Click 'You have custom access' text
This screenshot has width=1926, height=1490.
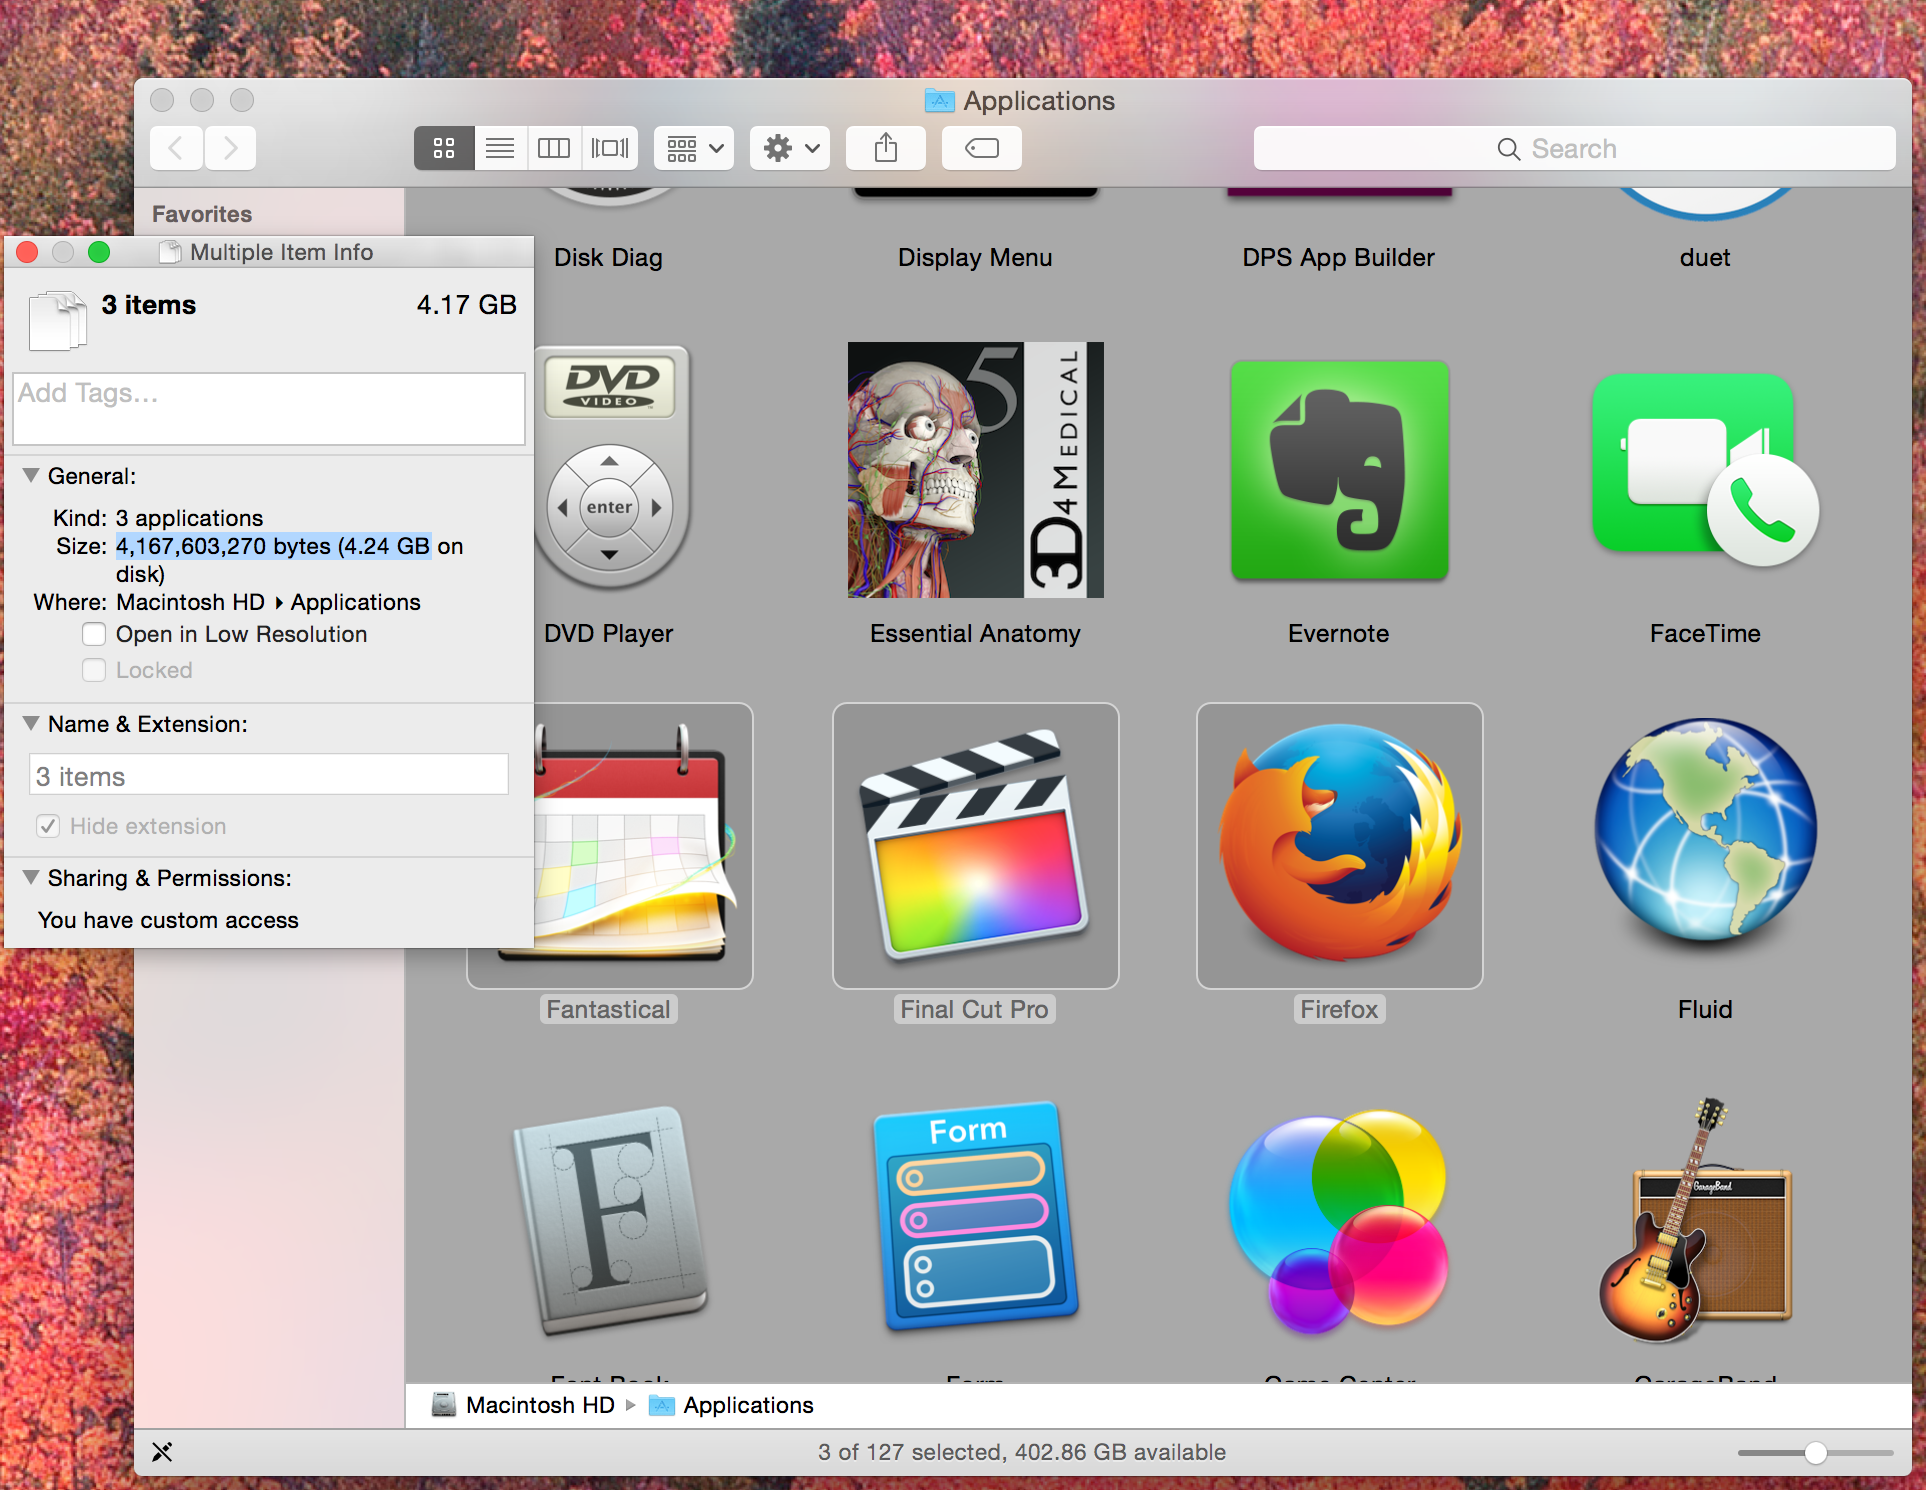click(x=168, y=920)
